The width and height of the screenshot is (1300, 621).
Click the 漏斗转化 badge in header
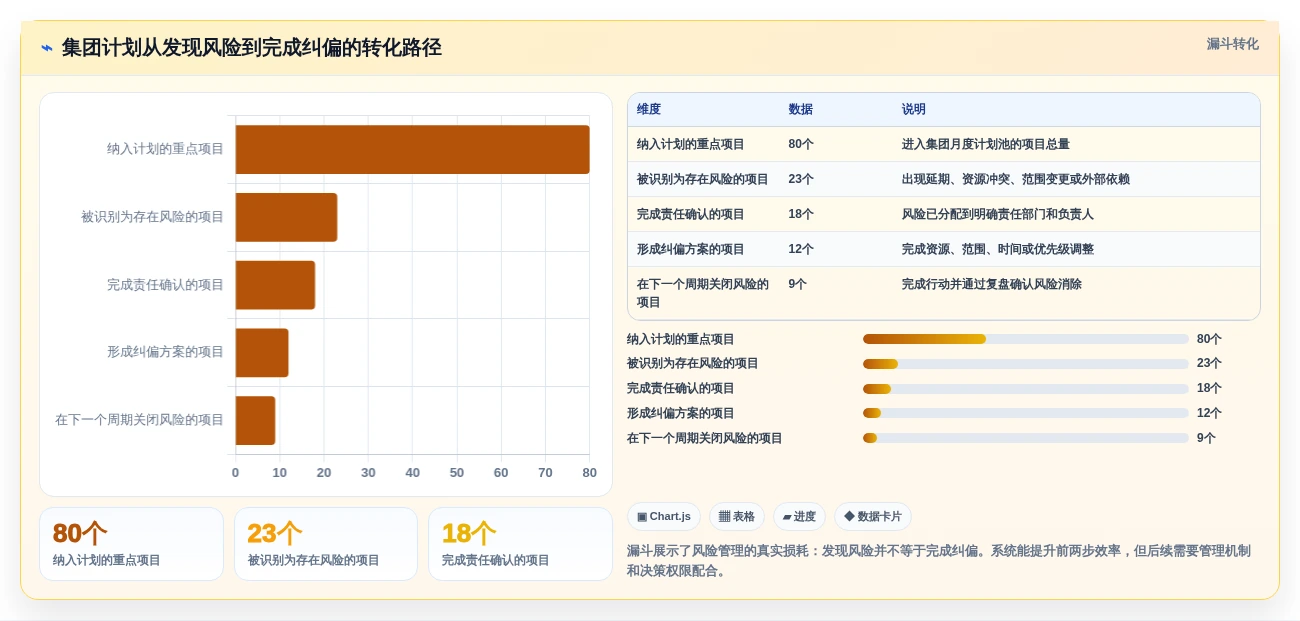pos(1232,44)
